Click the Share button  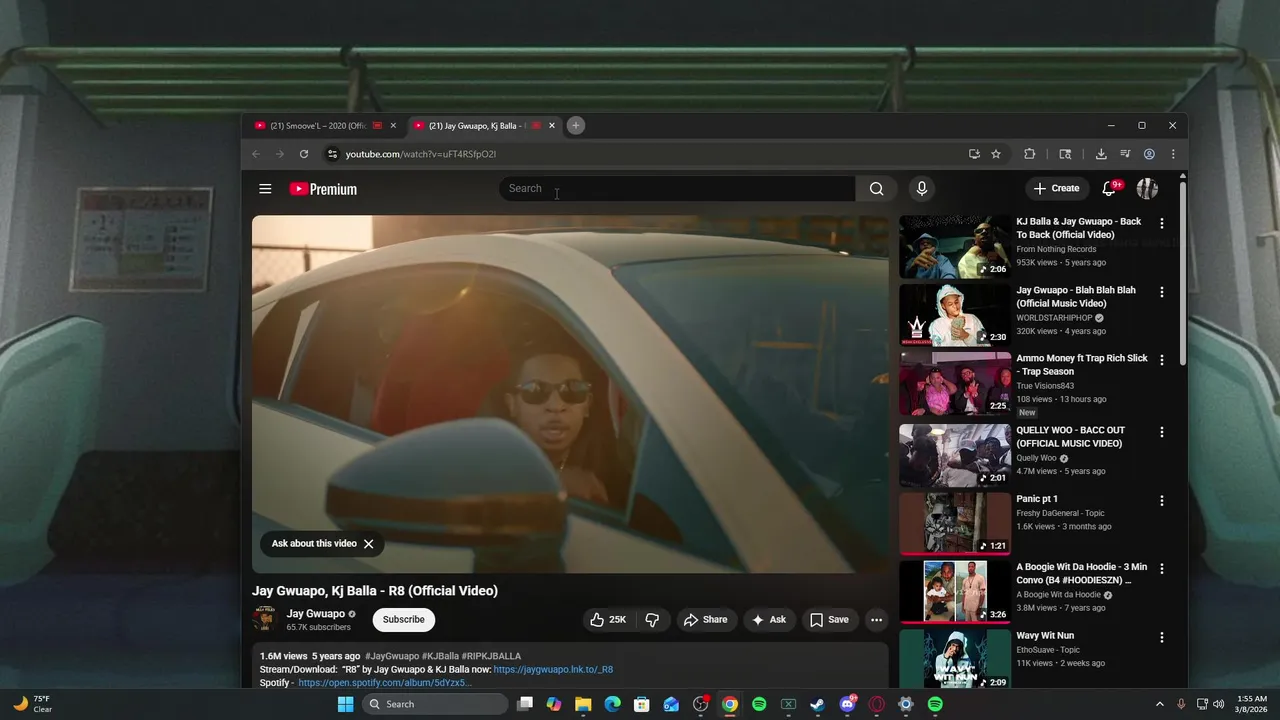(x=705, y=620)
